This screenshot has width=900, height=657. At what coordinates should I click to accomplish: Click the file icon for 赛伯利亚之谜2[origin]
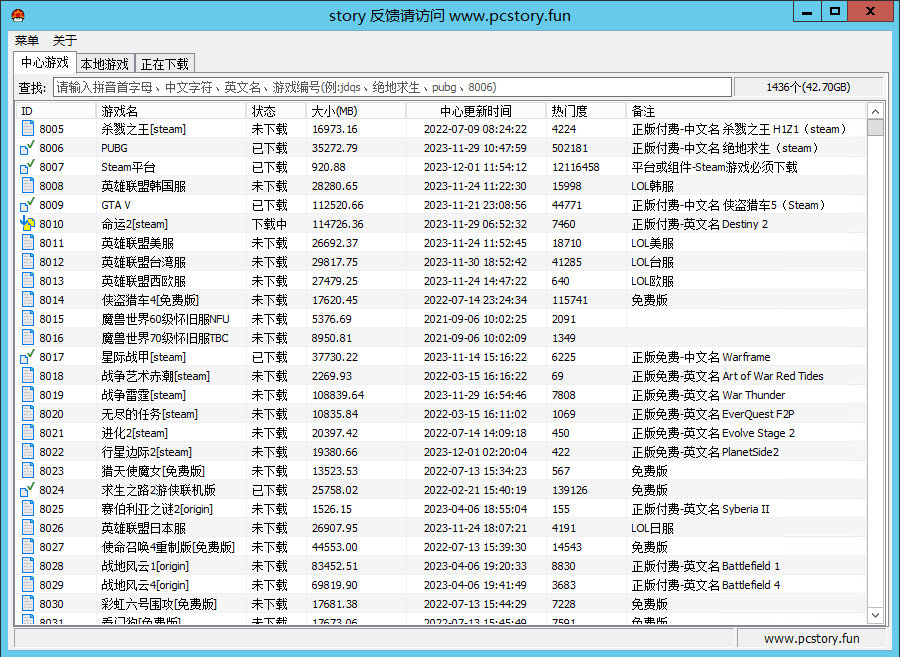[x=28, y=508]
